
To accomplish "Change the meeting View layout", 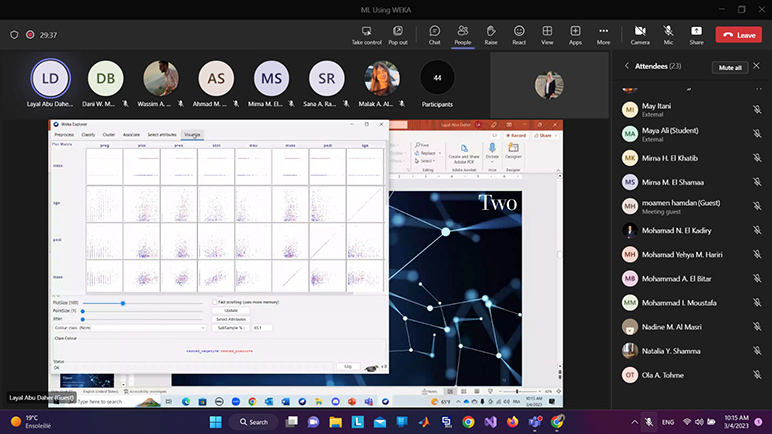I will click(547, 34).
